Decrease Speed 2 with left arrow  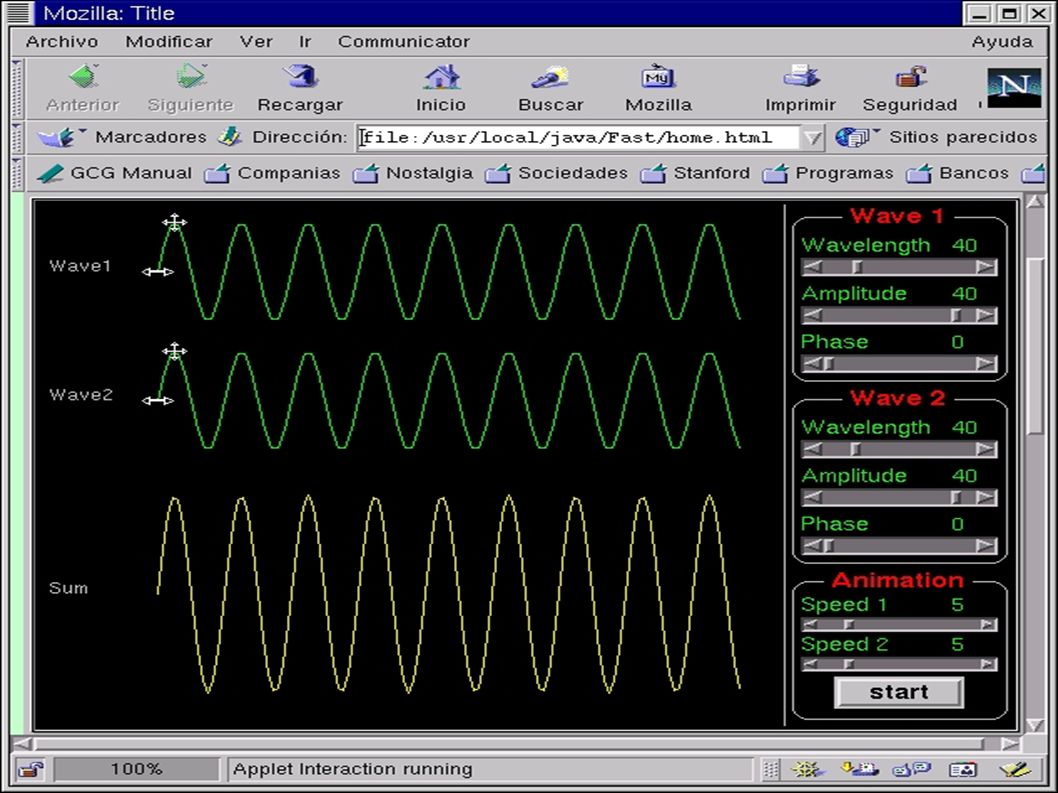(x=811, y=664)
